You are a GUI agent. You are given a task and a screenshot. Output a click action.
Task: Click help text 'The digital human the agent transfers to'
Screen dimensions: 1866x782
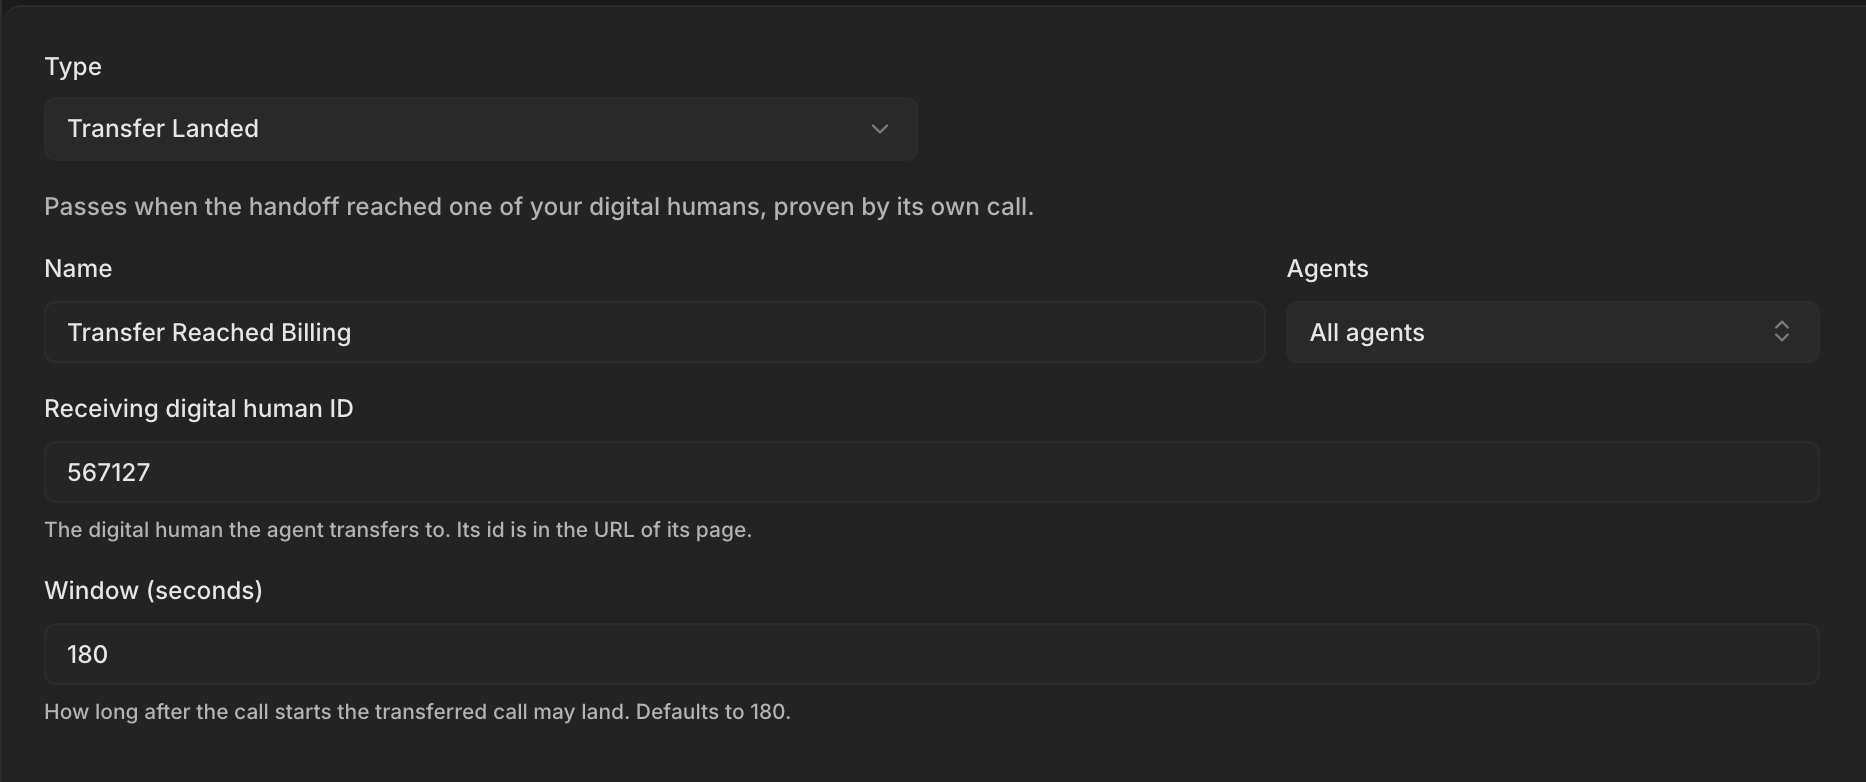click(x=398, y=530)
